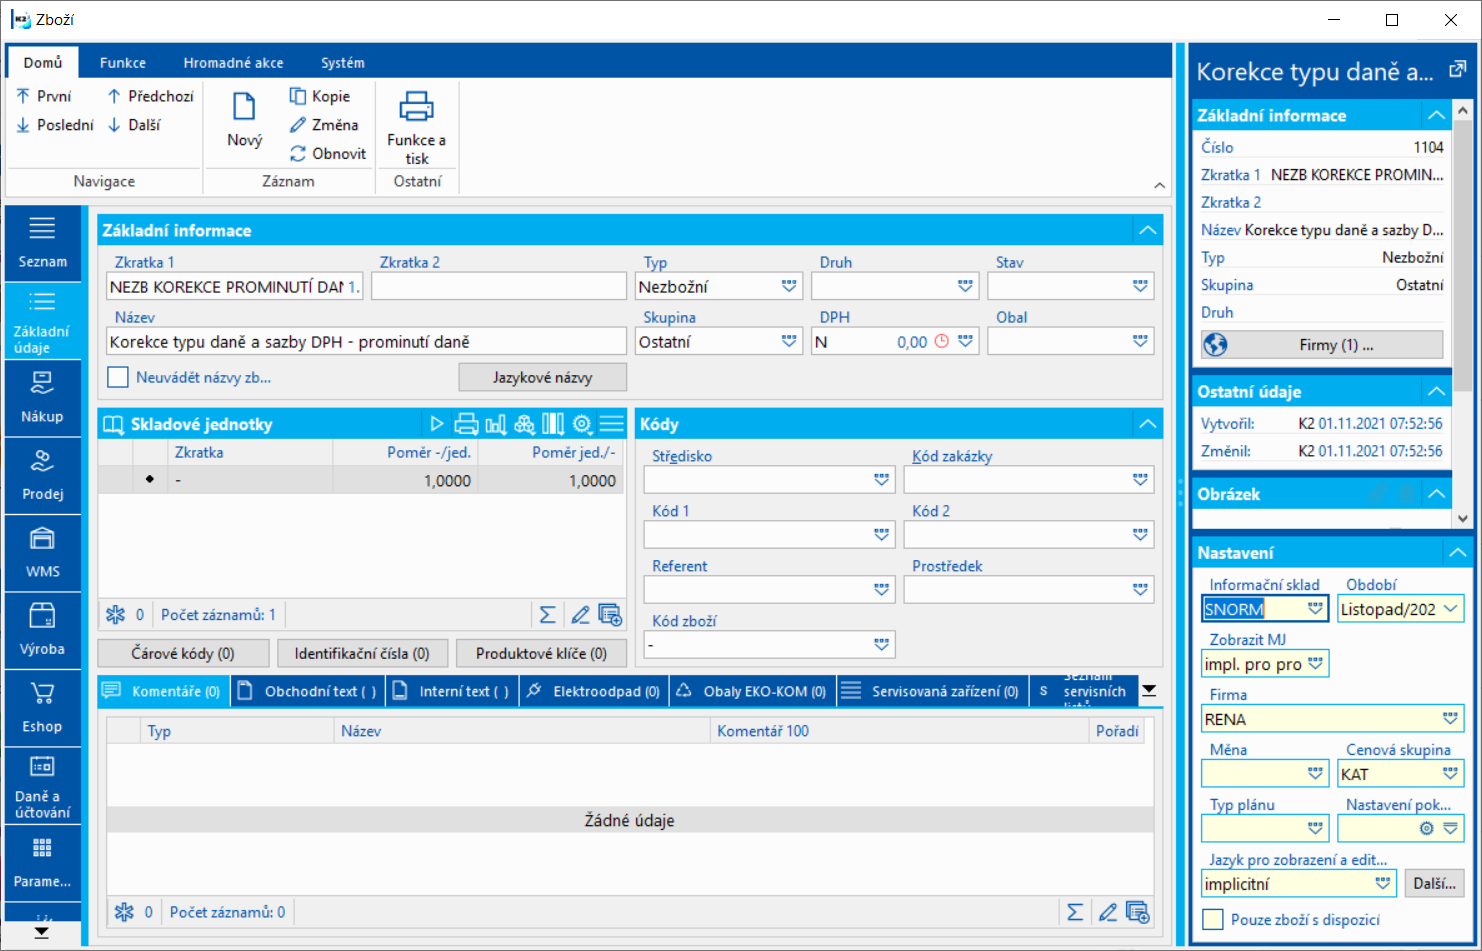Click the sum icon under Skladové jednotky table
This screenshot has width=1482, height=951.
pyautogui.click(x=548, y=615)
